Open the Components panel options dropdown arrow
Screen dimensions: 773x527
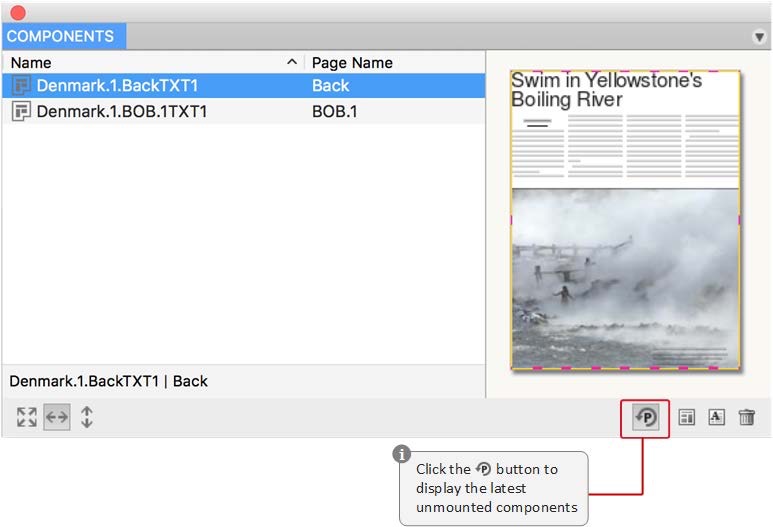click(758, 37)
